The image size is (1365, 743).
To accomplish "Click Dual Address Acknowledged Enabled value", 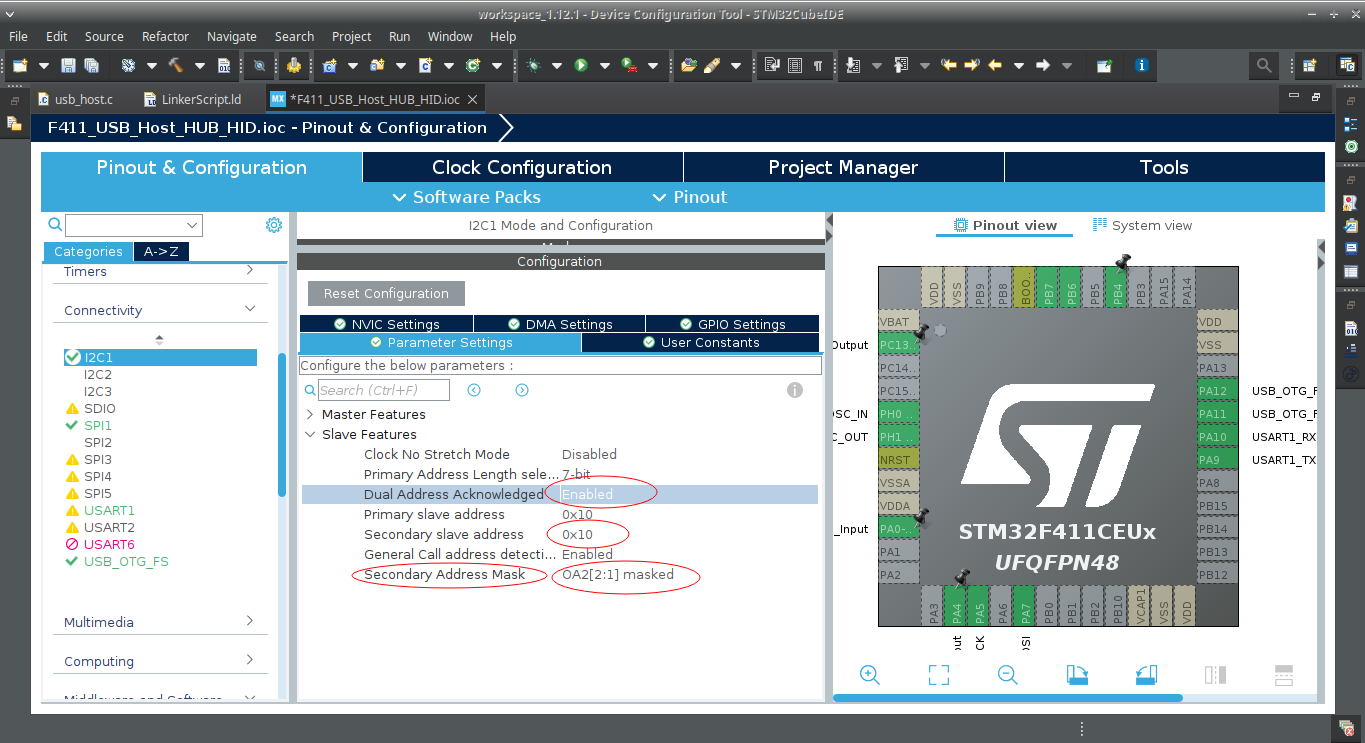I will [x=588, y=494].
